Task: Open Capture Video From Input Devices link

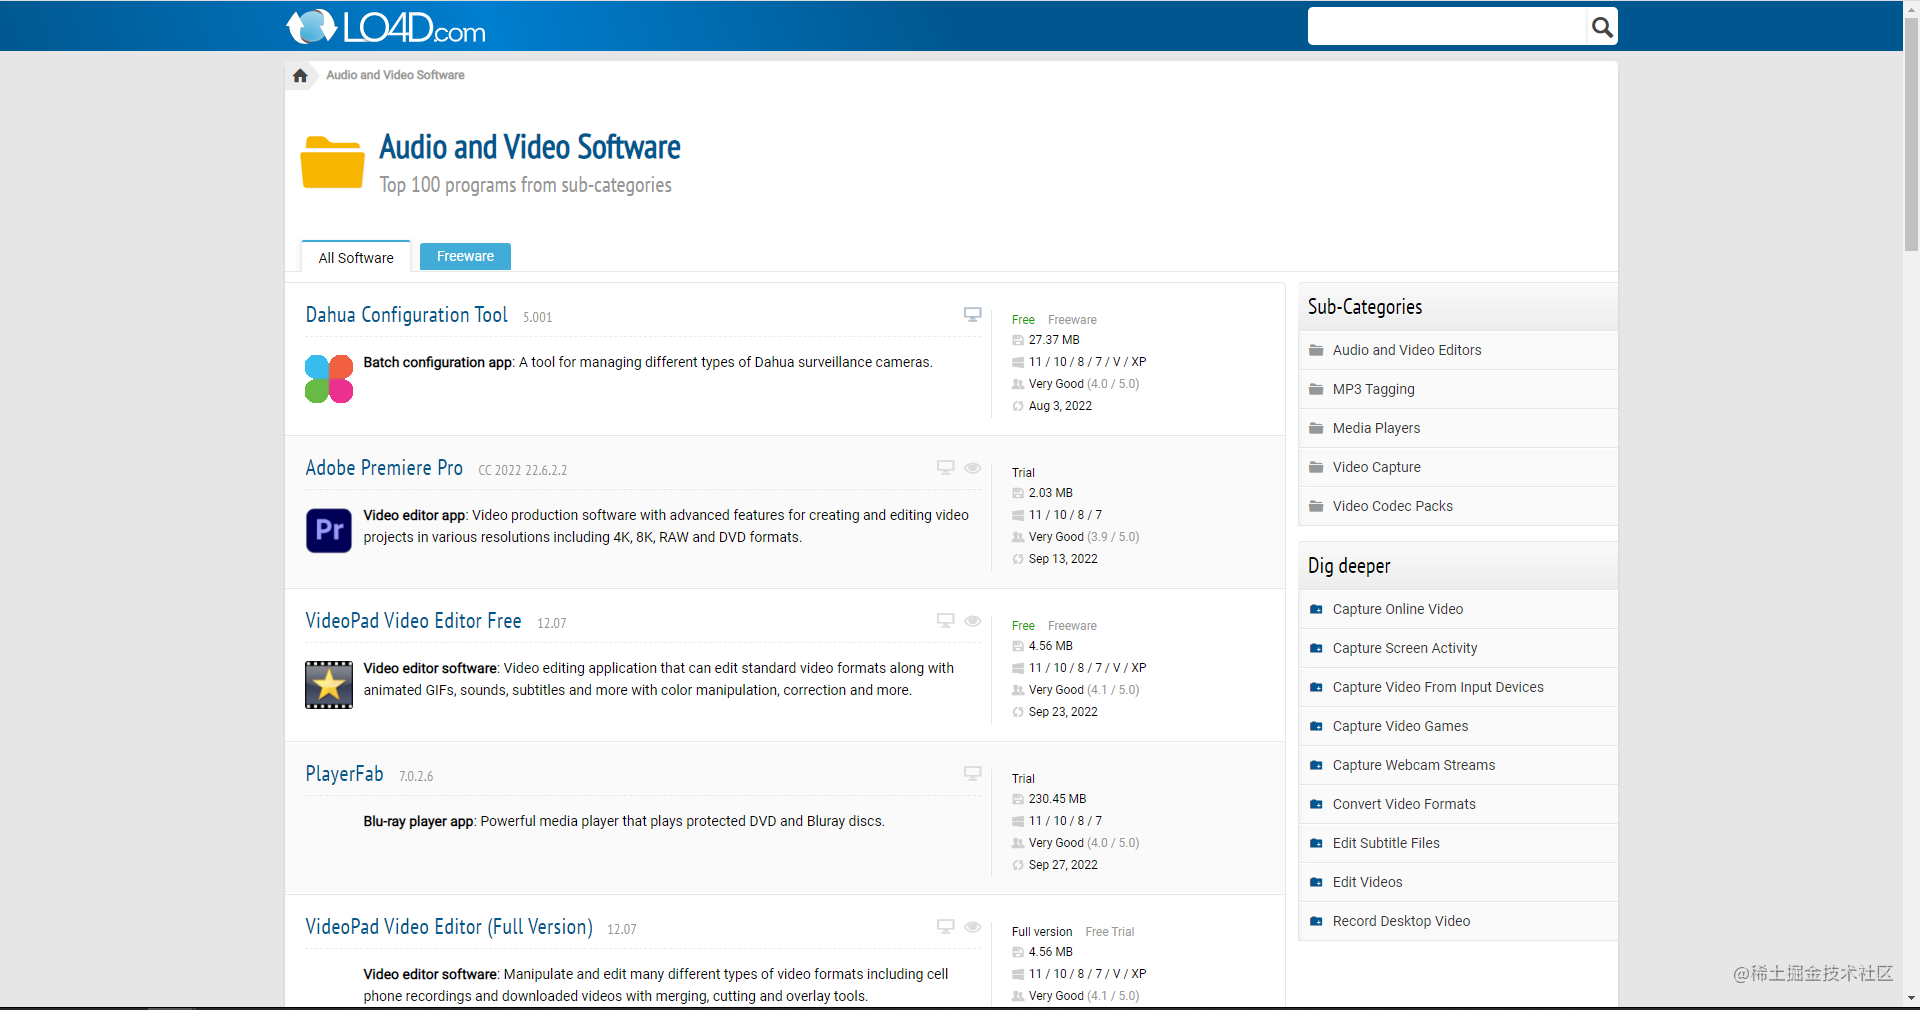Action: pyautogui.click(x=1437, y=687)
